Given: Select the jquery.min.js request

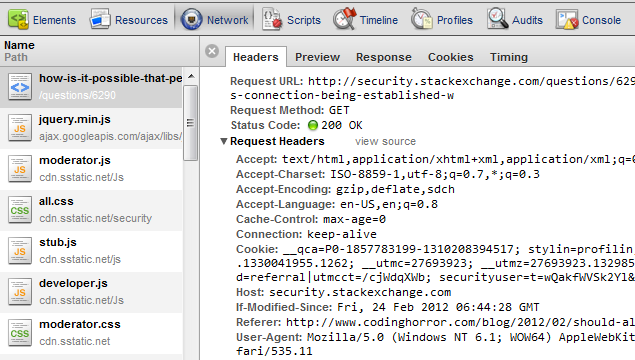Looking at the screenshot, I should tap(91, 128).
